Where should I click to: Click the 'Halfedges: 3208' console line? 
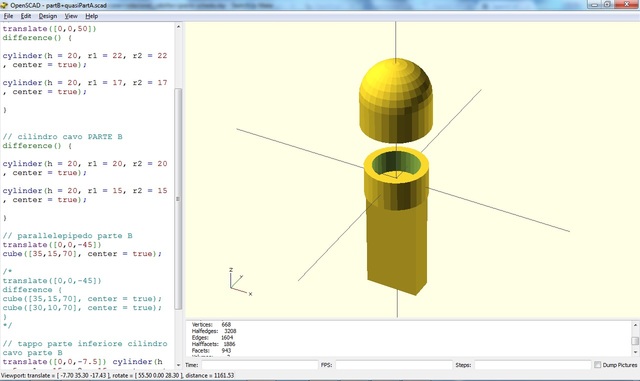(214, 331)
